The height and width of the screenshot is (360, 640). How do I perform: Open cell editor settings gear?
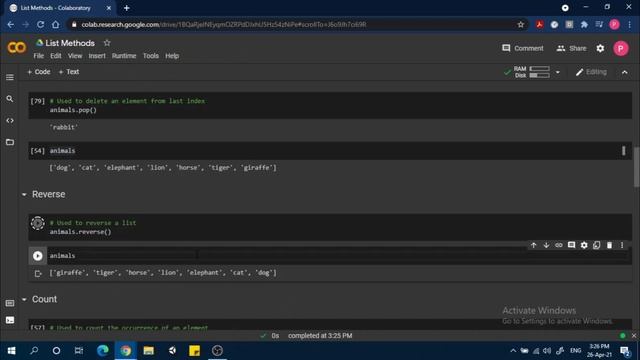coord(584,245)
